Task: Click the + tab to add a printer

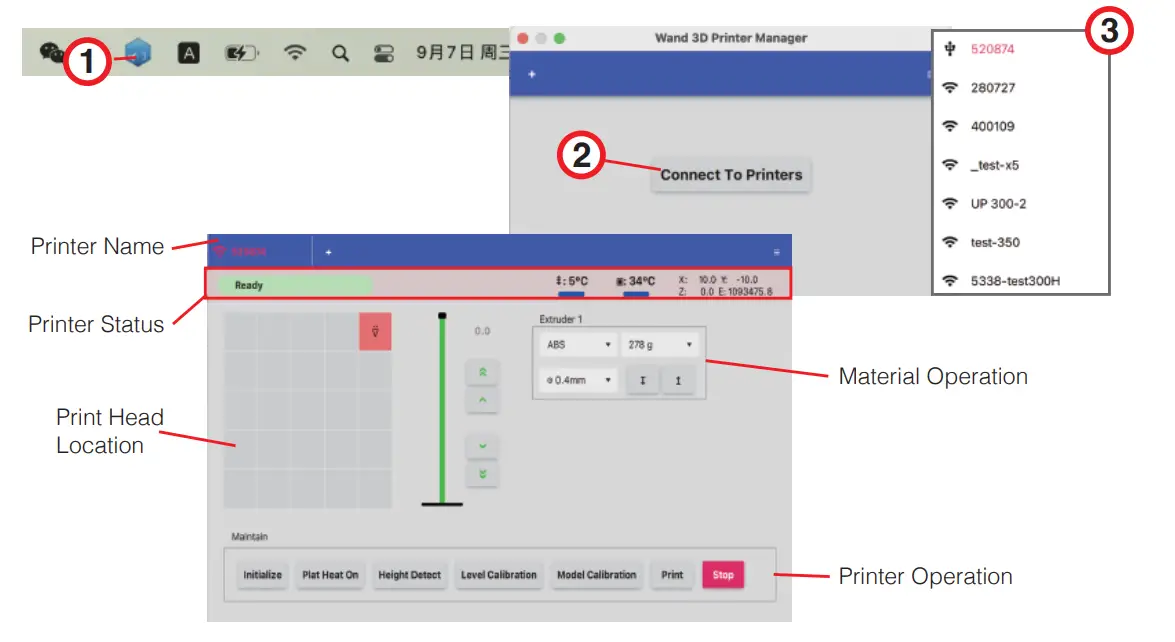Action: click(x=329, y=252)
